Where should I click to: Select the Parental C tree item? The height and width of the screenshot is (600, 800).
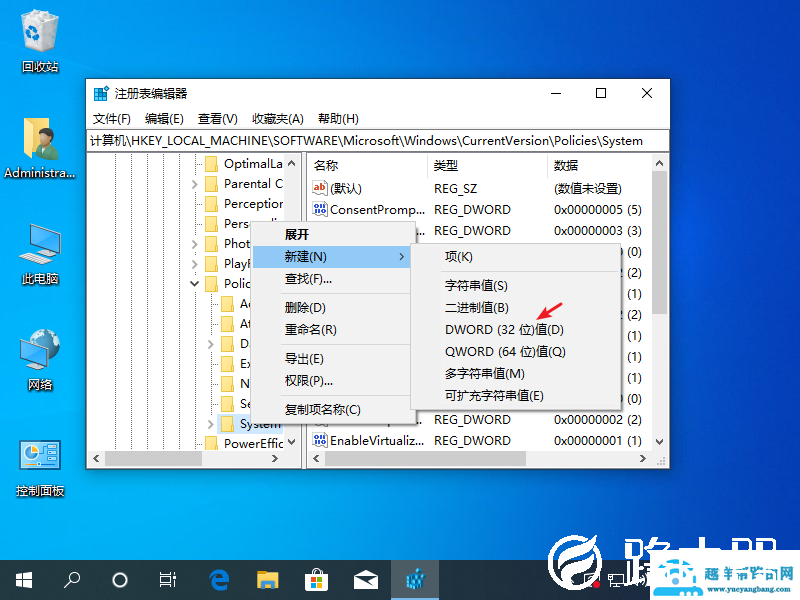pyautogui.click(x=253, y=184)
